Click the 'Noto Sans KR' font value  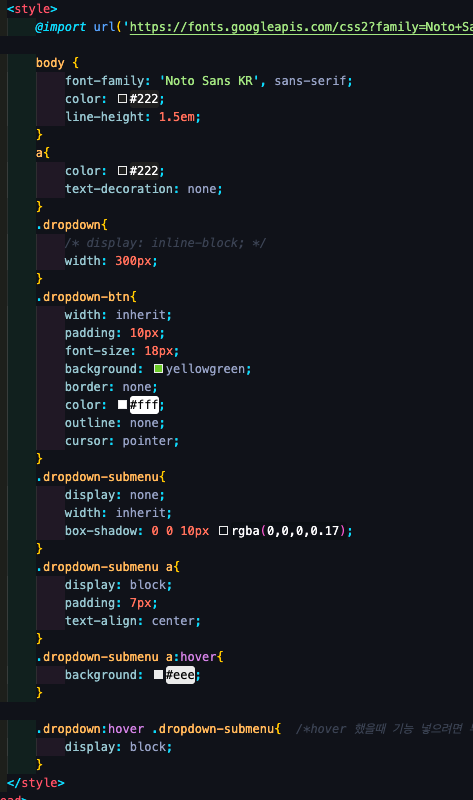point(209,81)
